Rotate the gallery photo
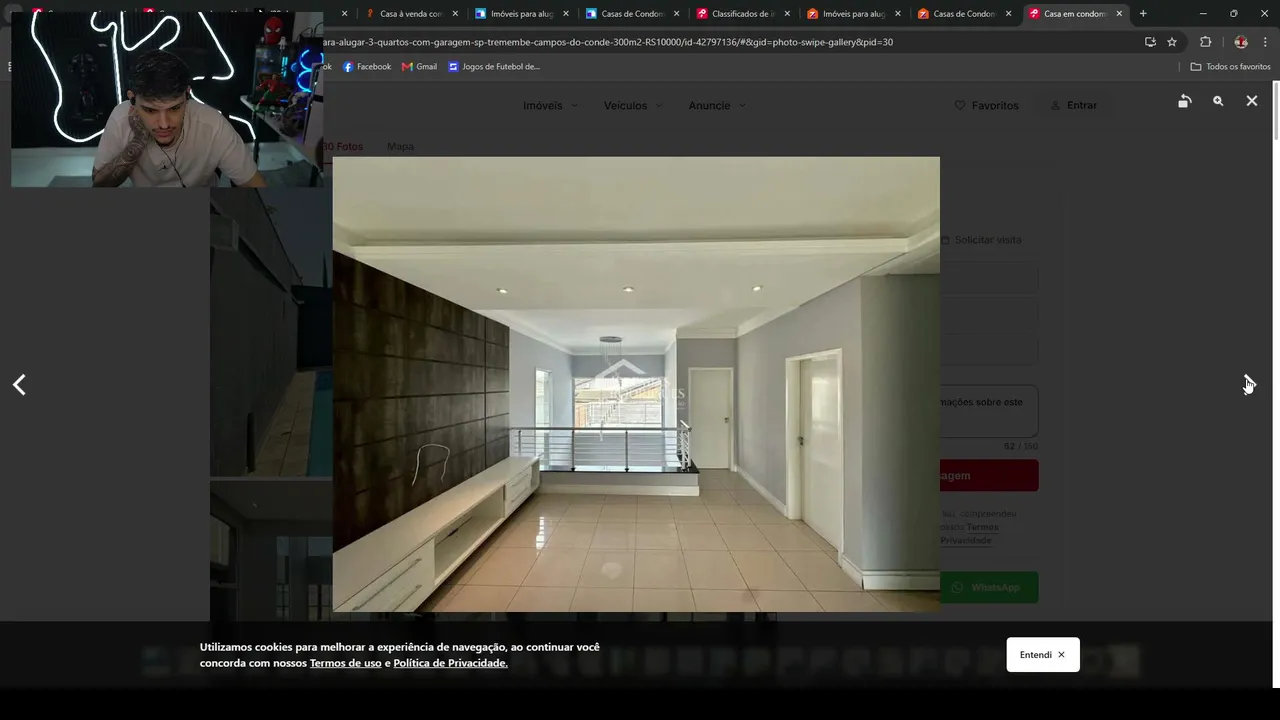 coord(1184,101)
